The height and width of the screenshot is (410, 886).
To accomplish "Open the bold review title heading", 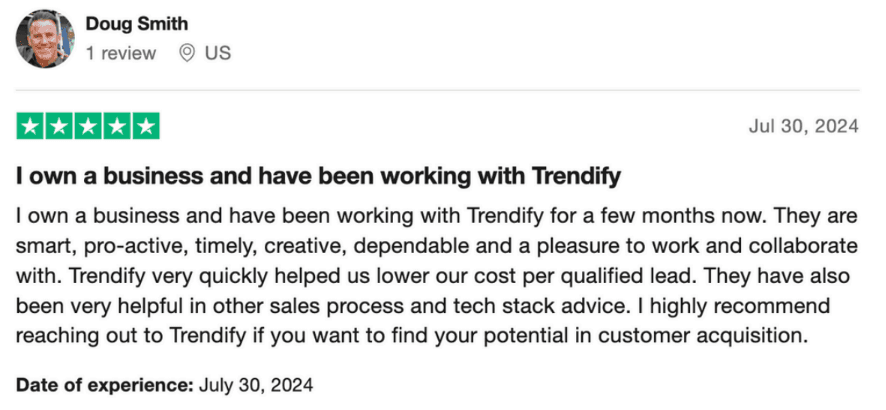I will 319,177.
